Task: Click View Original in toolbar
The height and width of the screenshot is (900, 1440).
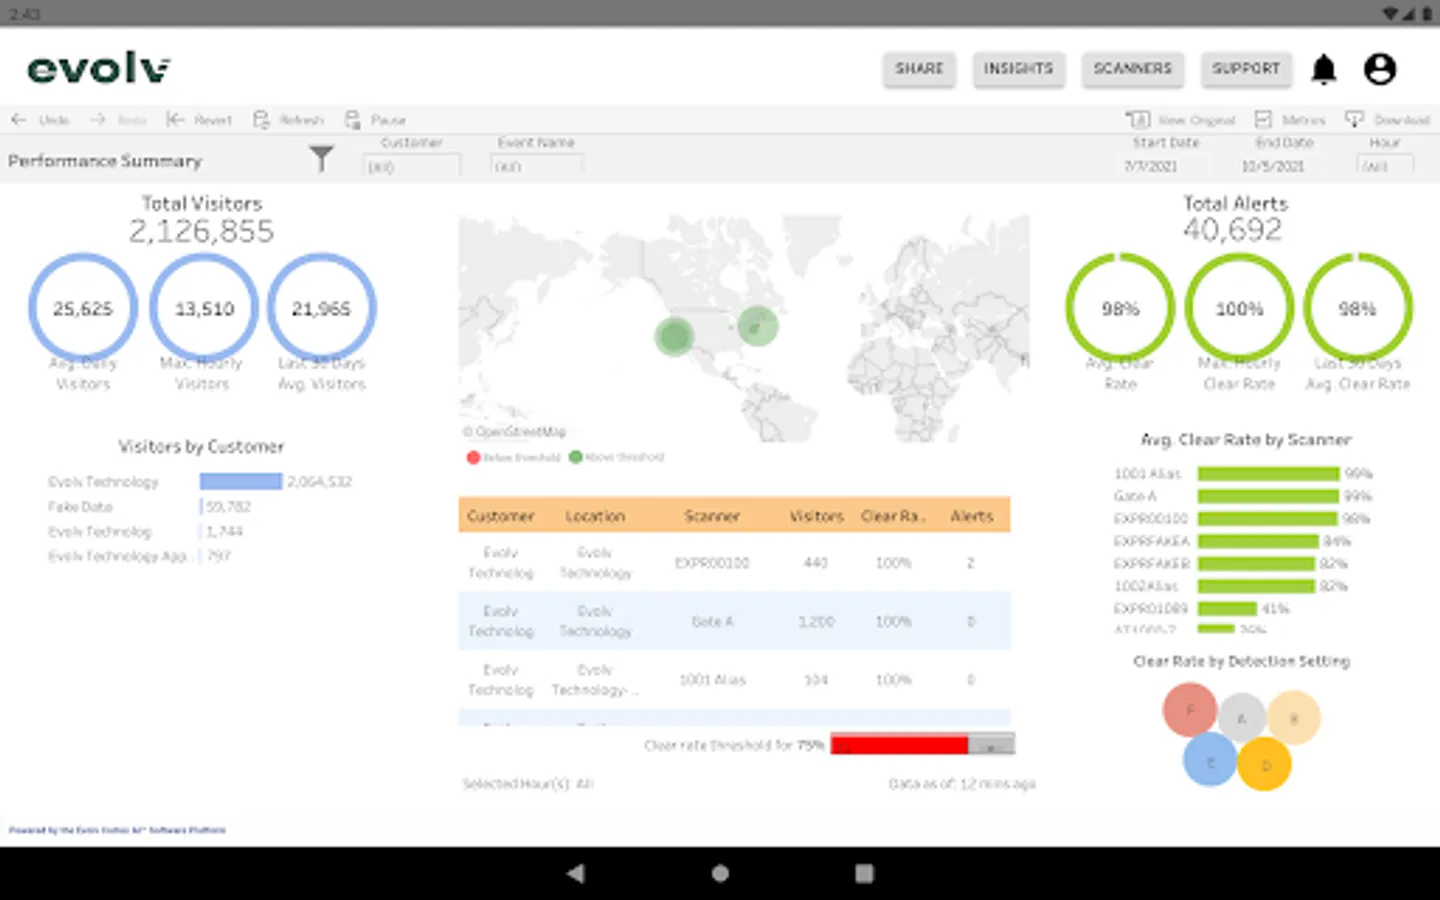Action: point(1181,119)
